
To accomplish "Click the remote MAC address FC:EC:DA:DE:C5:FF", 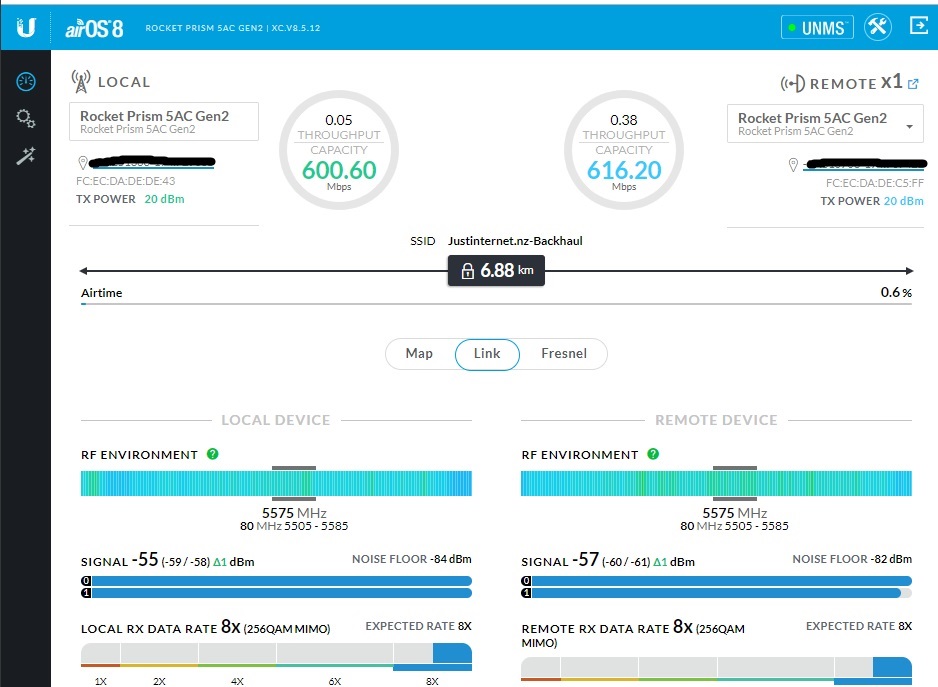I will click(x=875, y=183).
